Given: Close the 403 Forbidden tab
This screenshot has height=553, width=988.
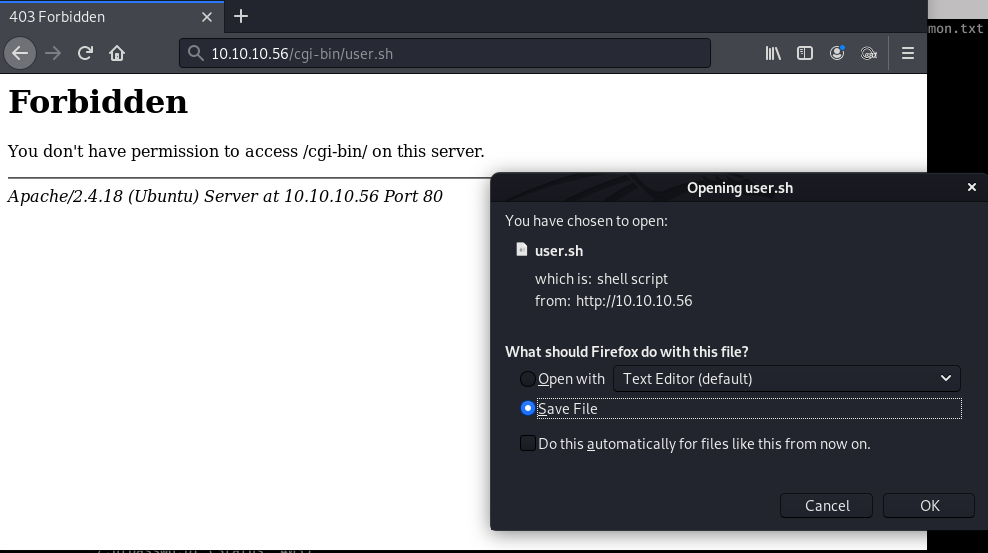Looking at the screenshot, I should tap(207, 17).
